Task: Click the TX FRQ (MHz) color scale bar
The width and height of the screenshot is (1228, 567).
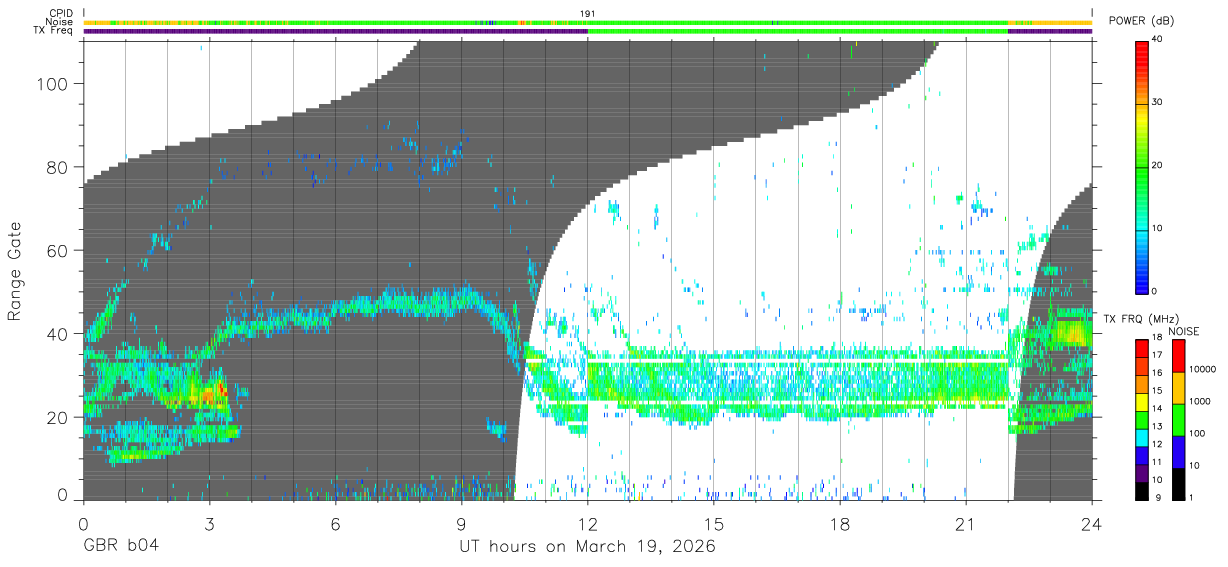Action: (1142, 419)
